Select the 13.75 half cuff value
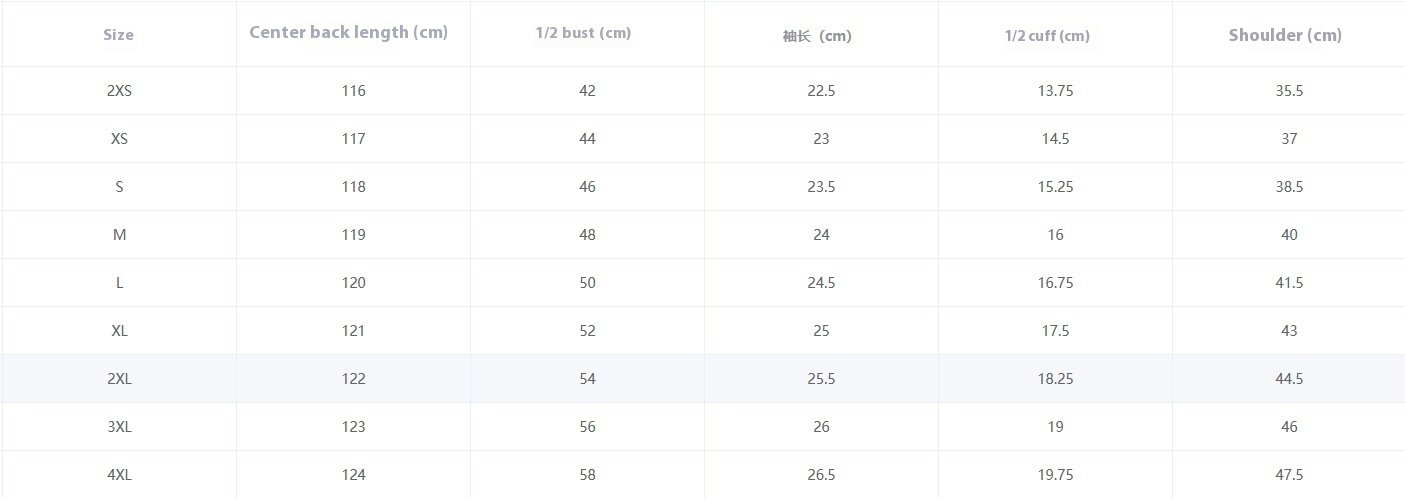1405x498 pixels. (x=1055, y=91)
